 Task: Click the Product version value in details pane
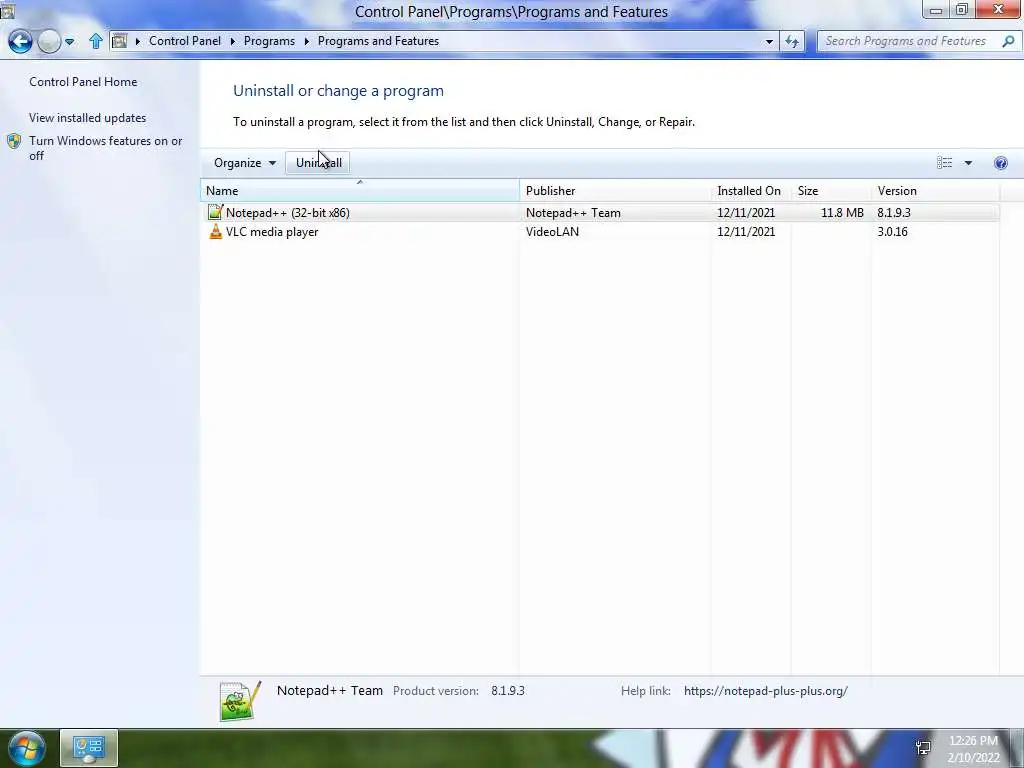pos(507,691)
